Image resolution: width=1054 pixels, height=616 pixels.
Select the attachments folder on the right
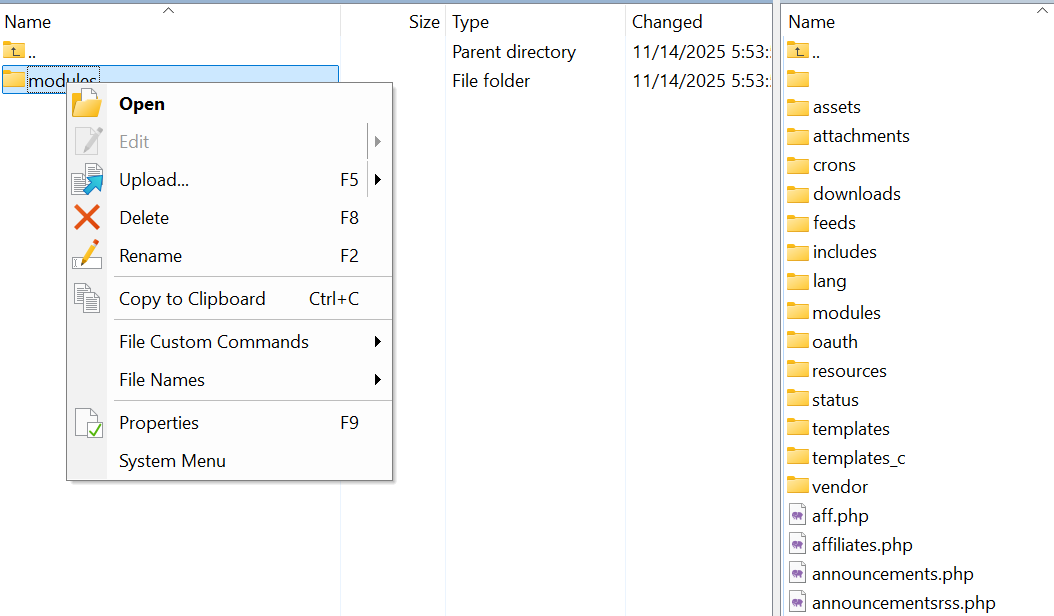click(860, 136)
